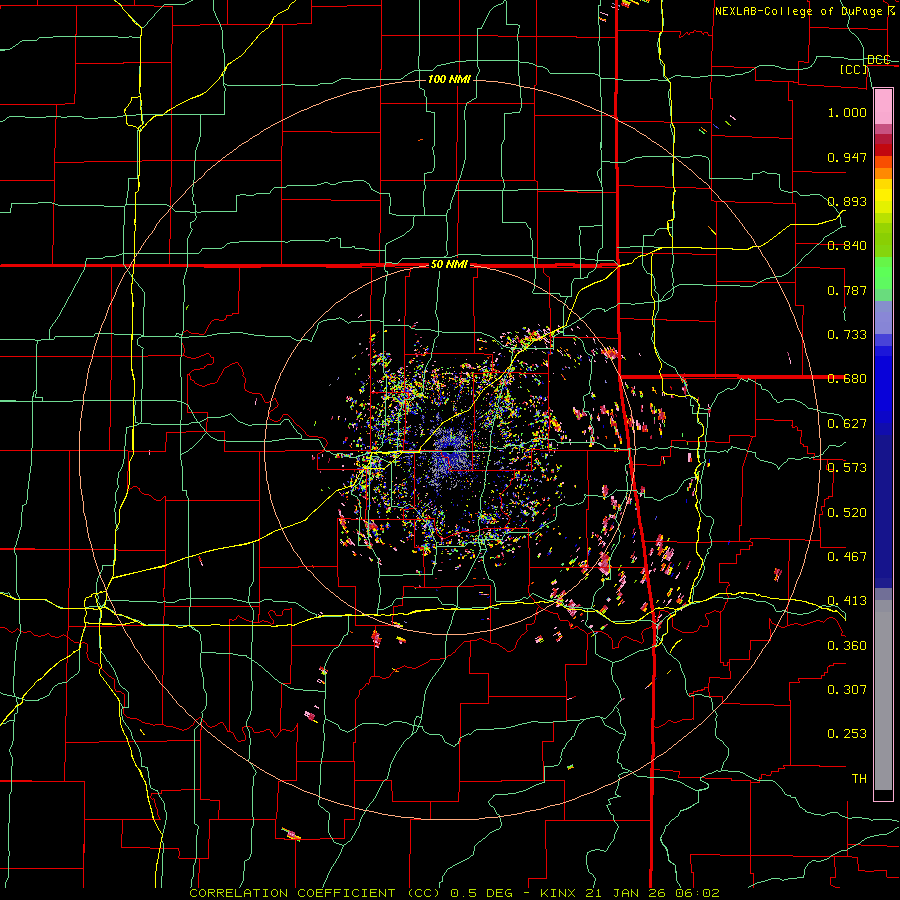Click the 0.467 legend value
This screenshot has height=900, width=900.
coord(847,556)
